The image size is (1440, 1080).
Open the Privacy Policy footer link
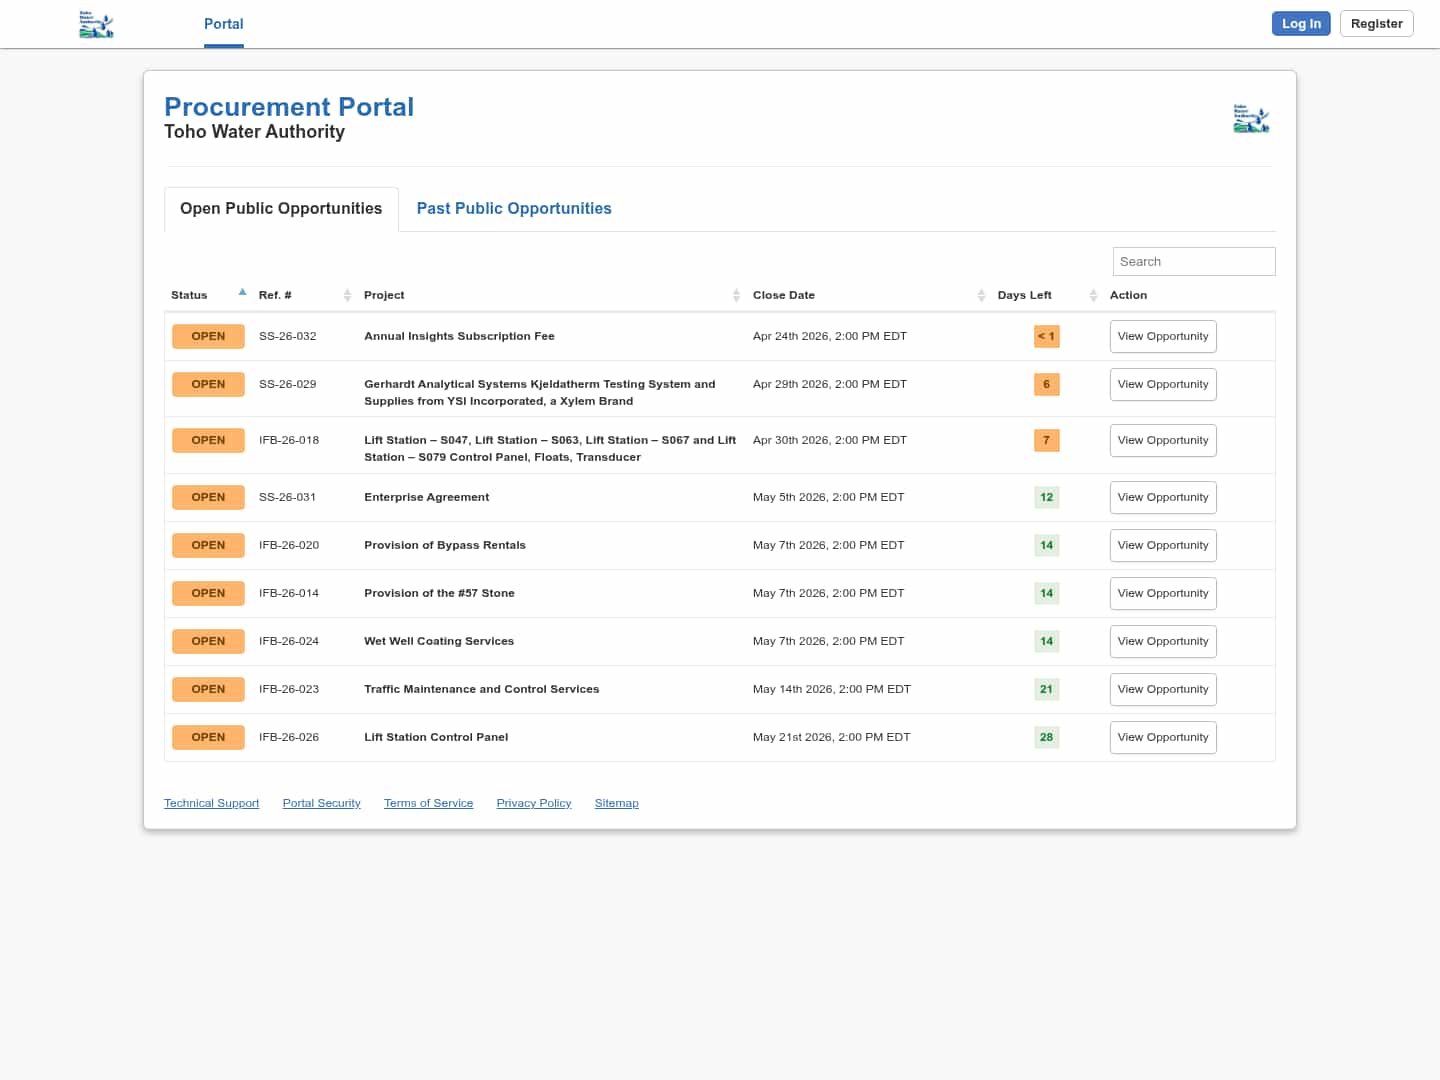pos(533,803)
